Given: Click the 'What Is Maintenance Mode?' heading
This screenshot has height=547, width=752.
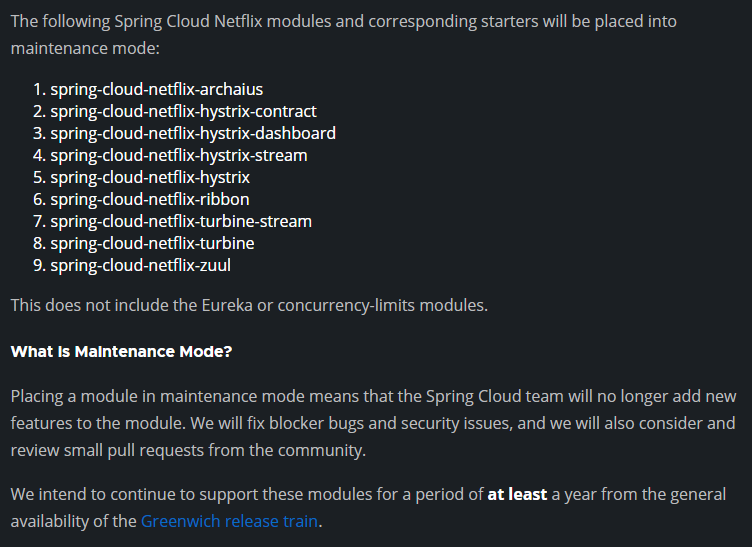Looking at the screenshot, I should tap(121, 351).
